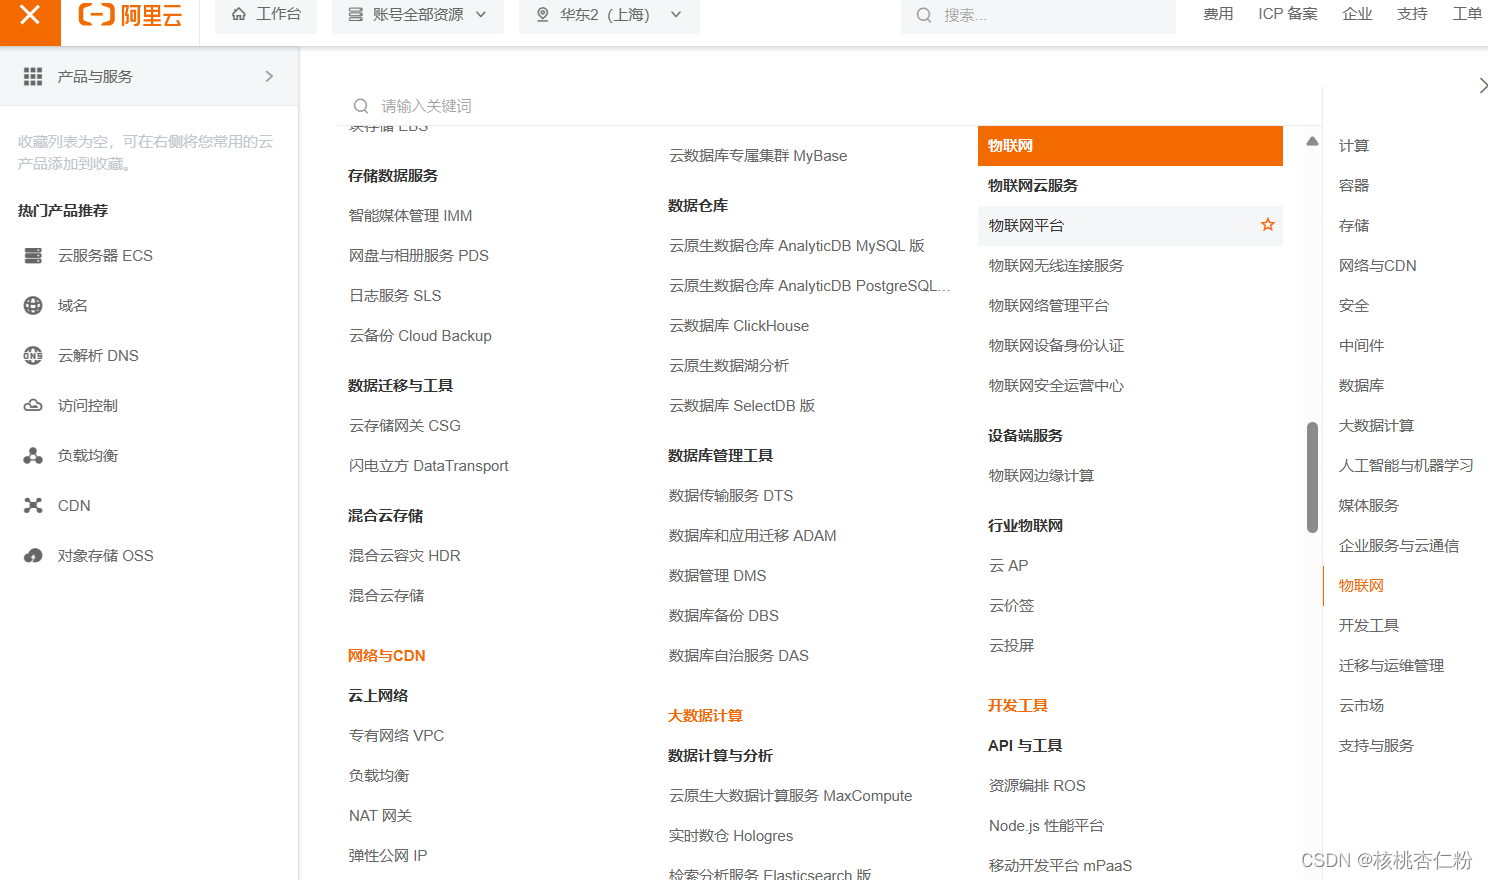Image resolution: width=1488 pixels, height=880 pixels.
Task: Open 云原生大数据计算服务 MaxCompute
Action: [x=791, y=796]
